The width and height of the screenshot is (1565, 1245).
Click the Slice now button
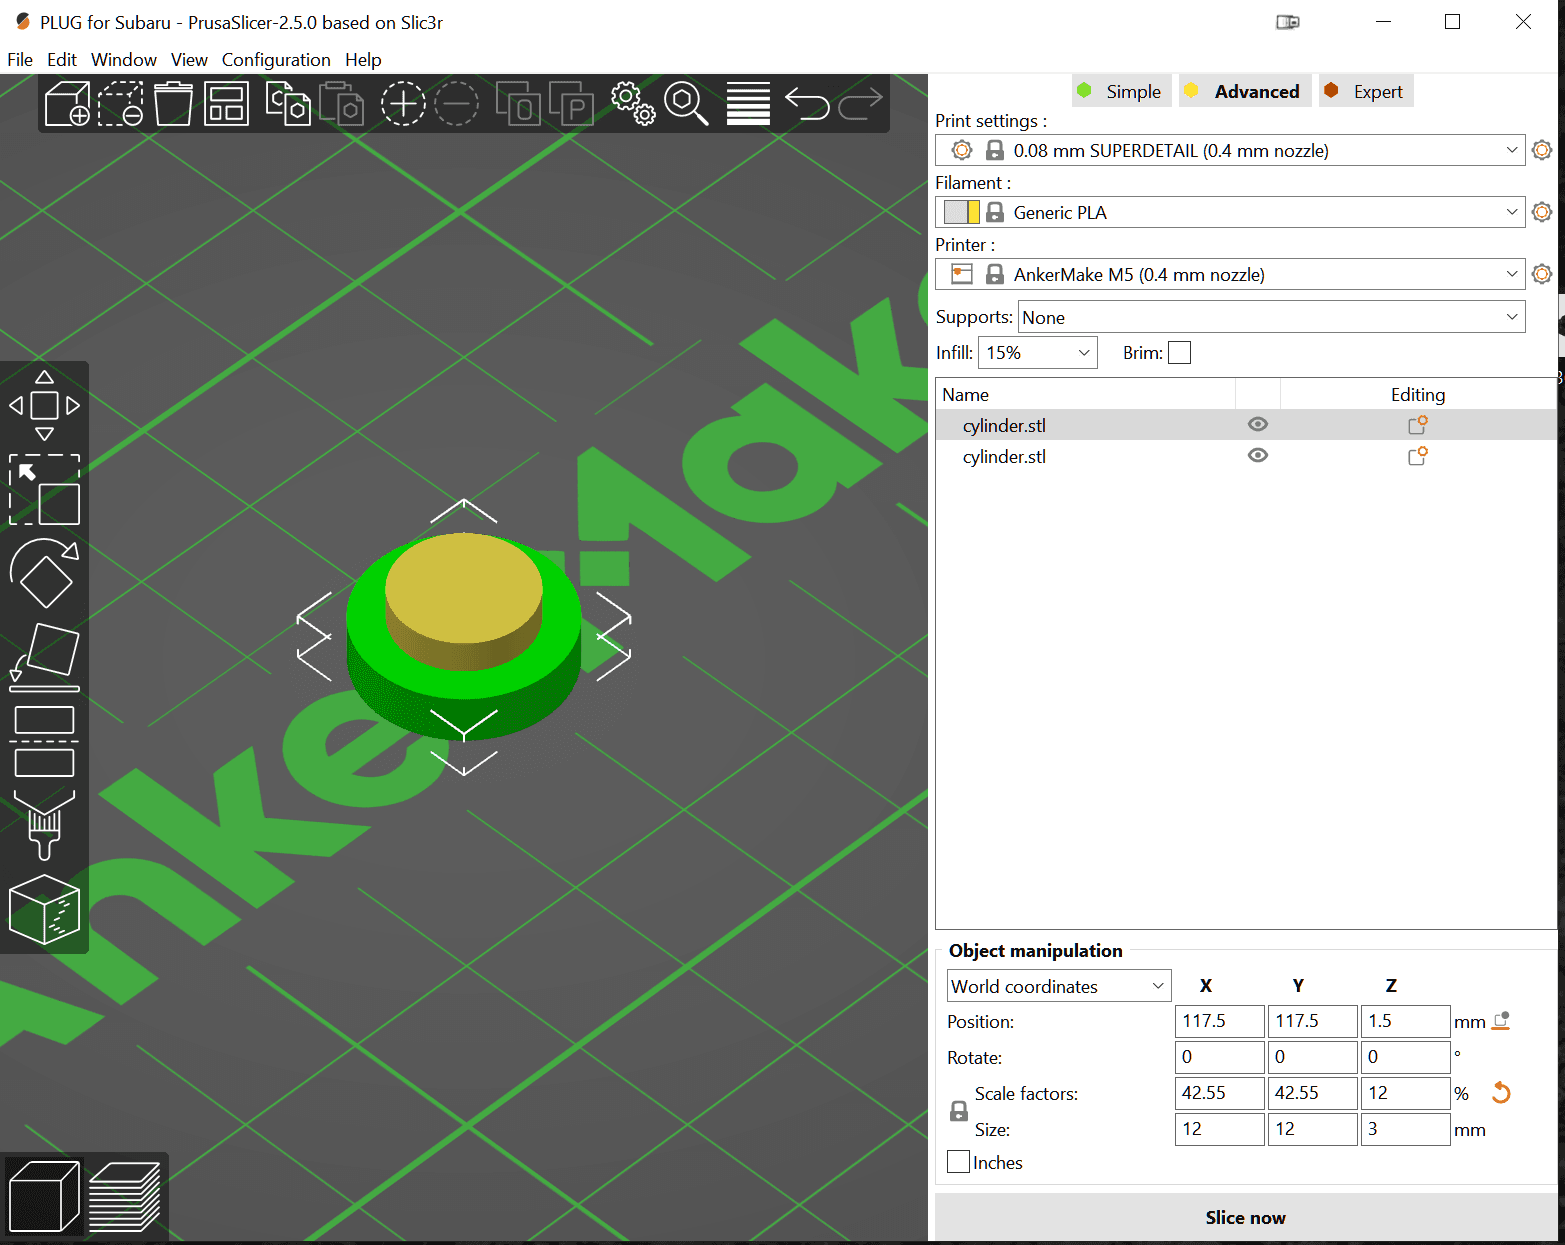(x=1246, y=1217)
